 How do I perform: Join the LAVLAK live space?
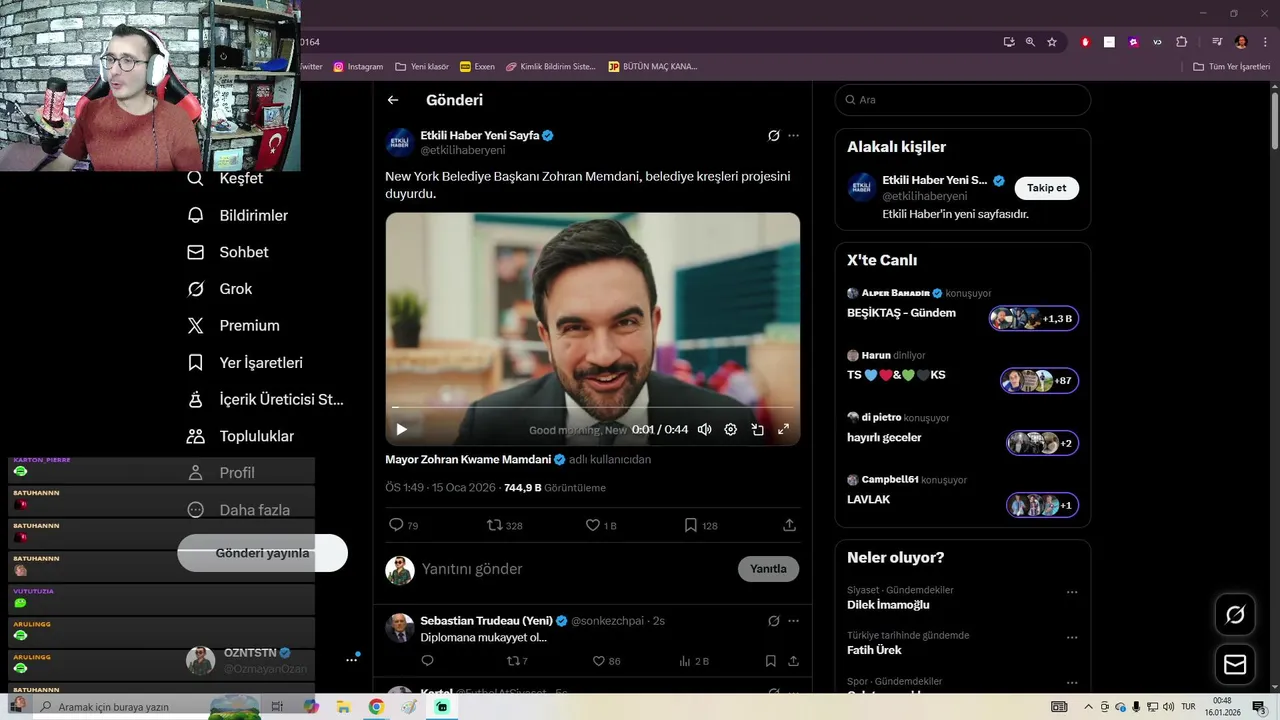coord(1042,505)
